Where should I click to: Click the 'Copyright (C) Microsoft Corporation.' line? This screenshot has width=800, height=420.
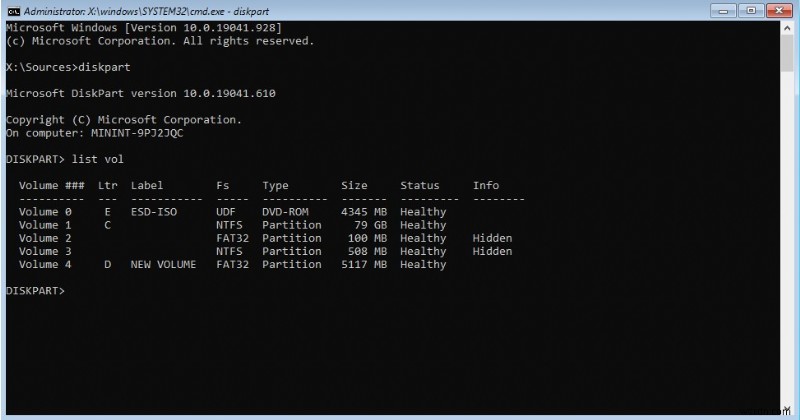[x=123, y=120]
